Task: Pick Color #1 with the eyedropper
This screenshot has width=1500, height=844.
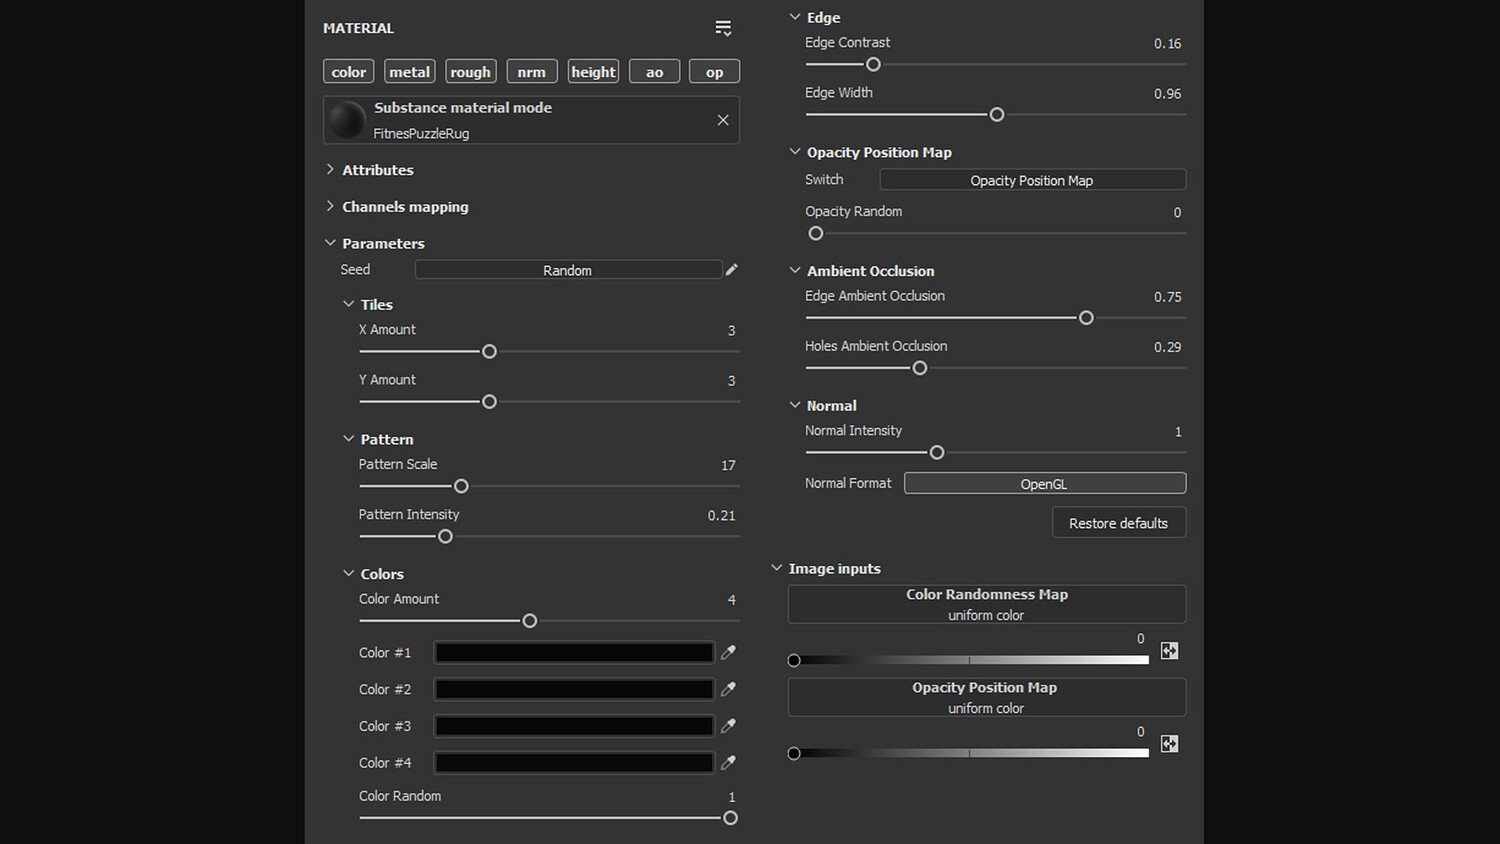Action: tap(729, 653)
